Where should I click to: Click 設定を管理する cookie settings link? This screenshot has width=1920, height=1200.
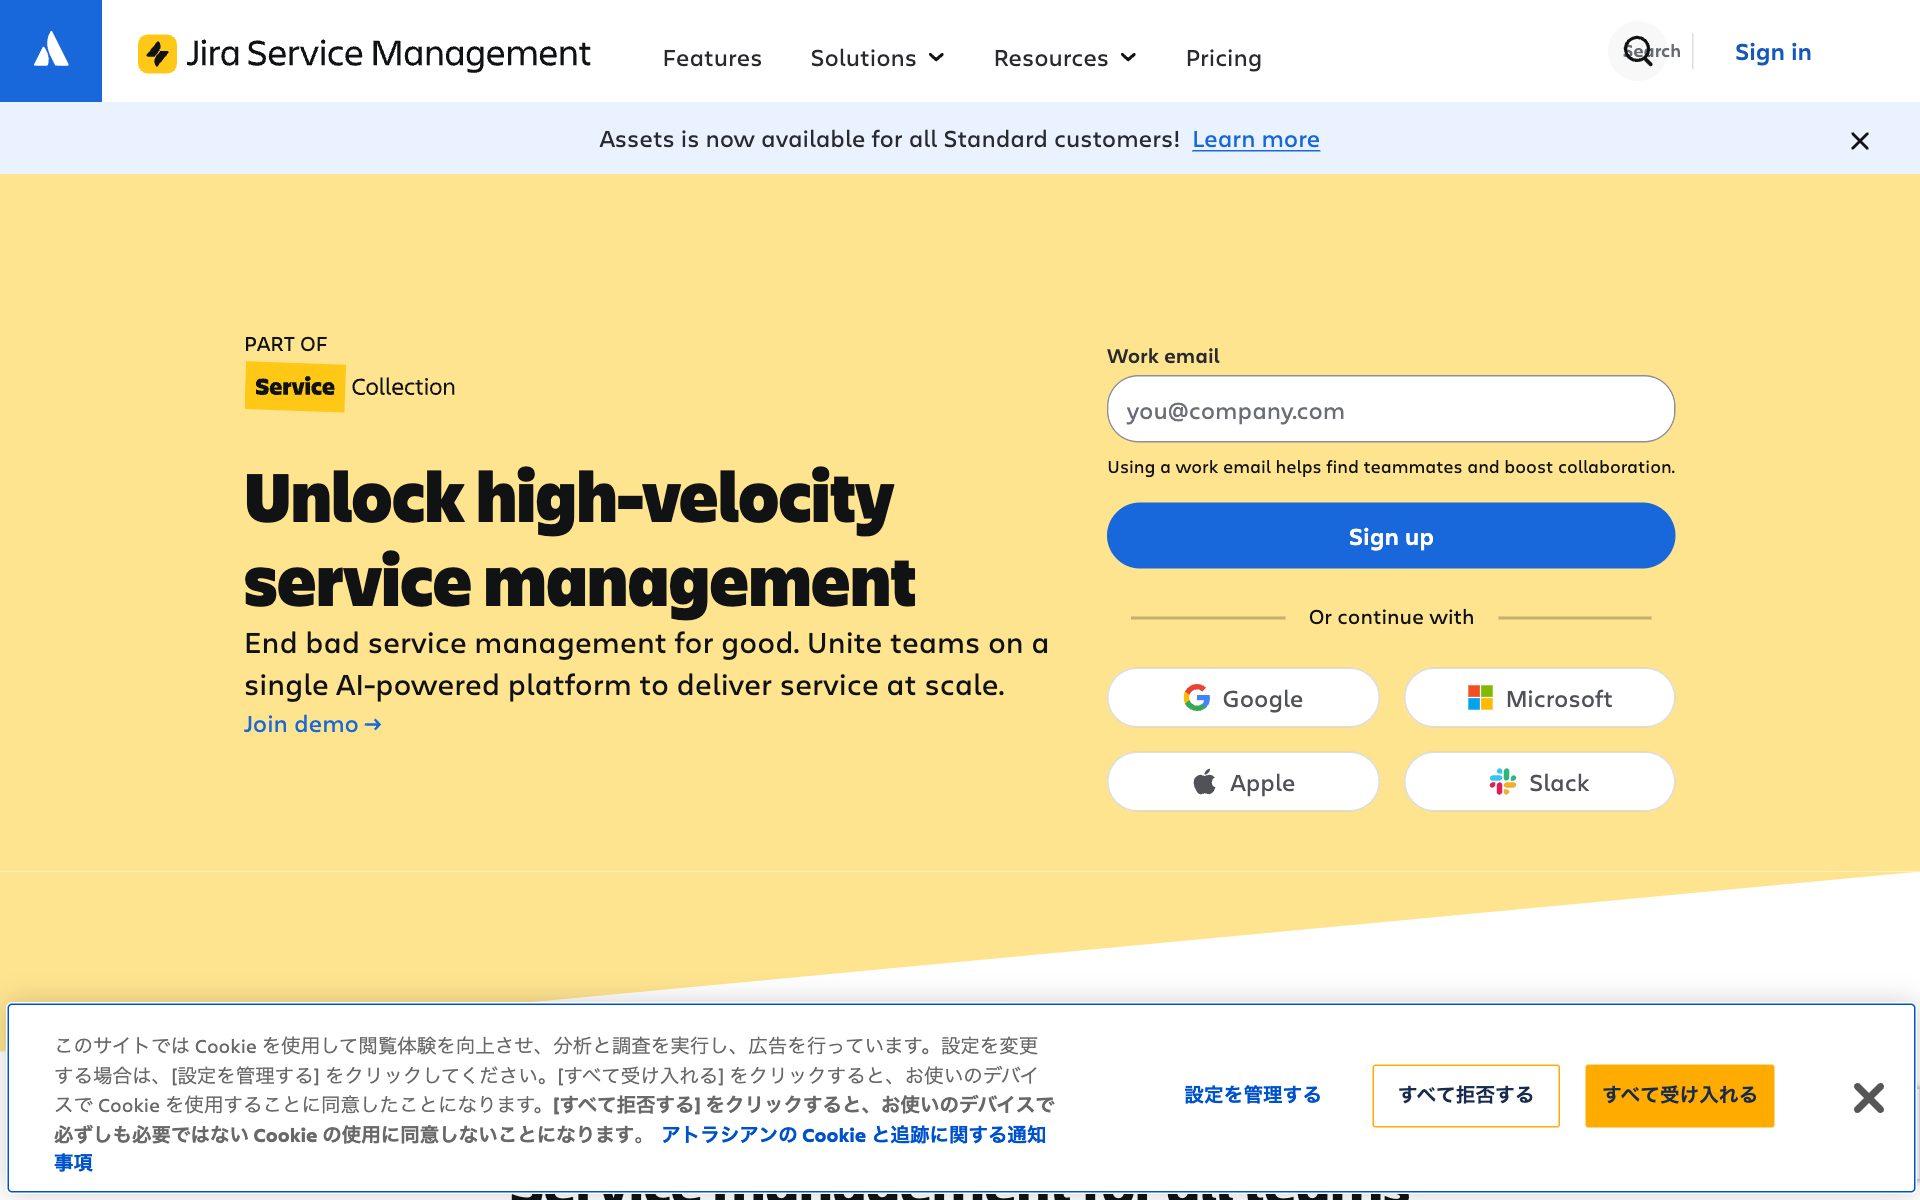(1252, 1095)
